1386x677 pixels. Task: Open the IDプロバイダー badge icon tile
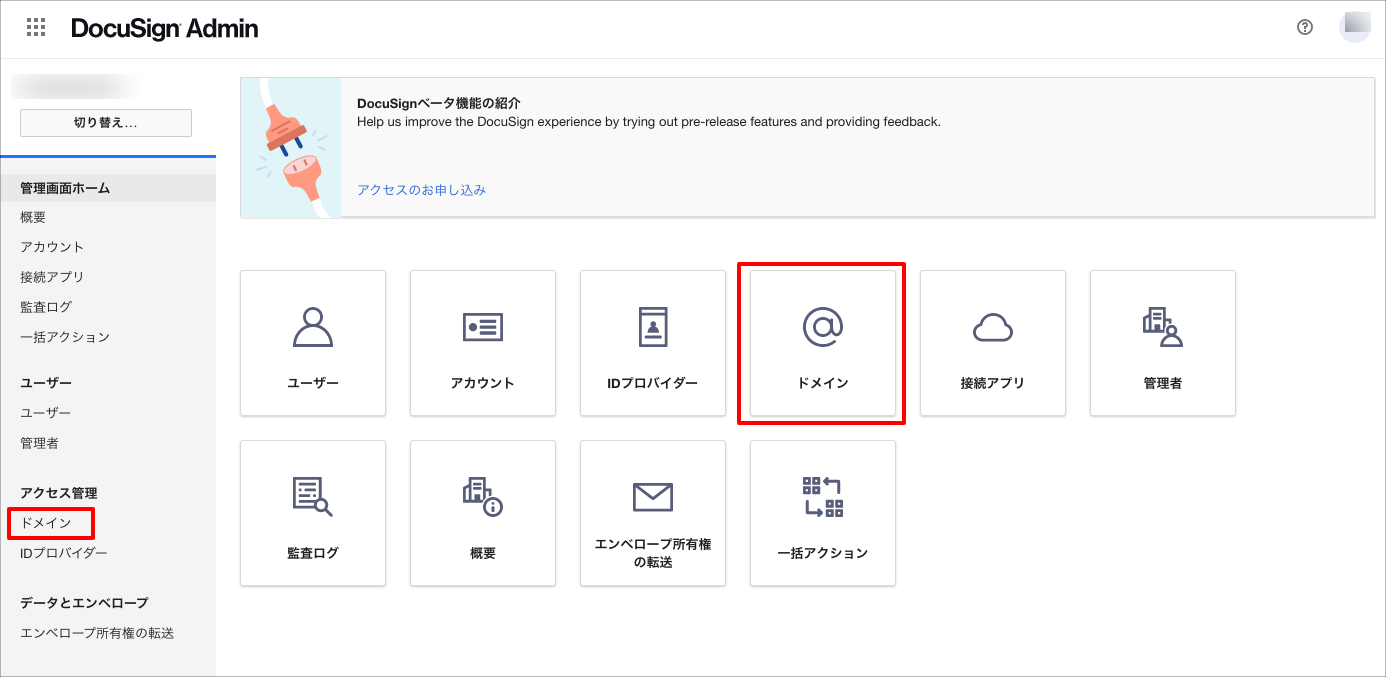pyautogui.click(x=653, y=343)
